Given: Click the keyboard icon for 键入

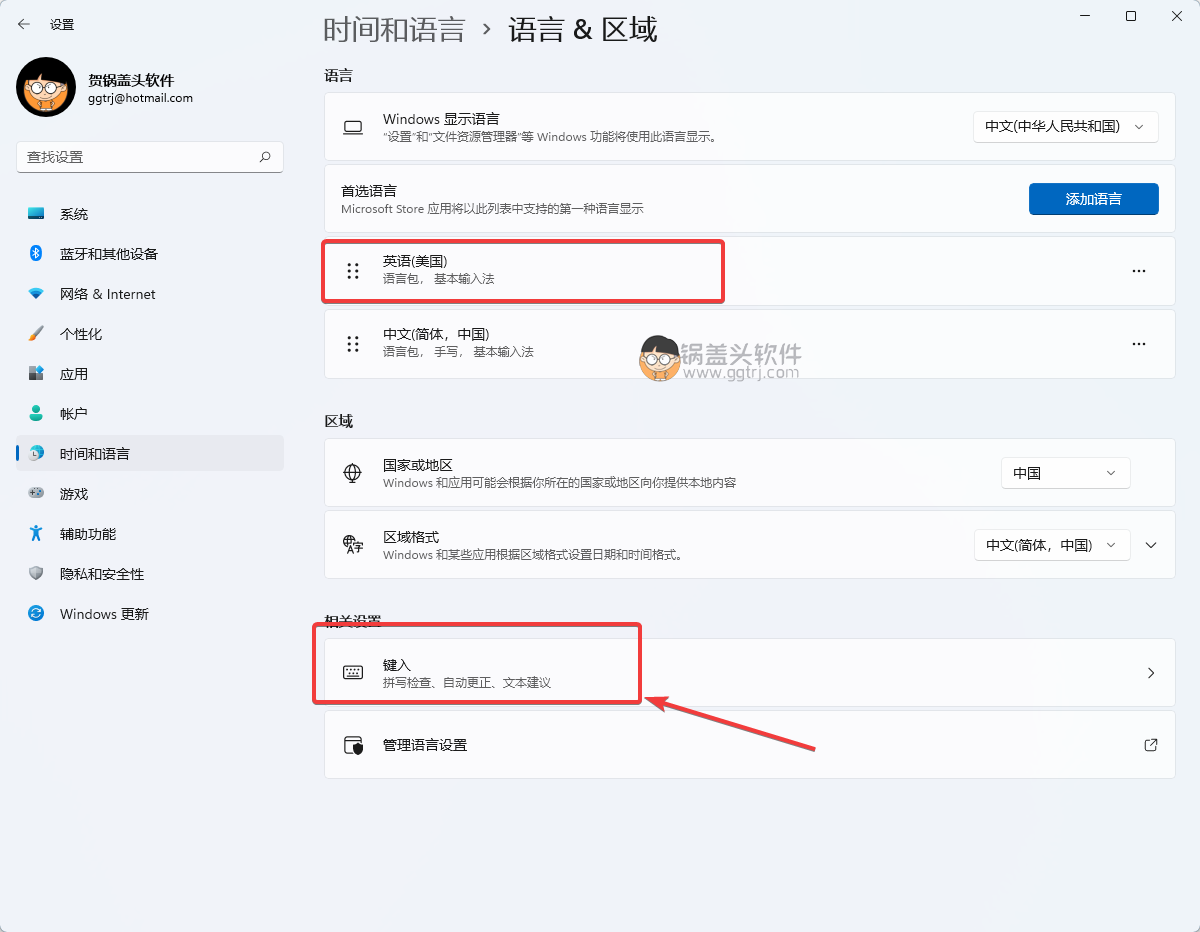Looking at the screenshot, I should tap(352, 673).
